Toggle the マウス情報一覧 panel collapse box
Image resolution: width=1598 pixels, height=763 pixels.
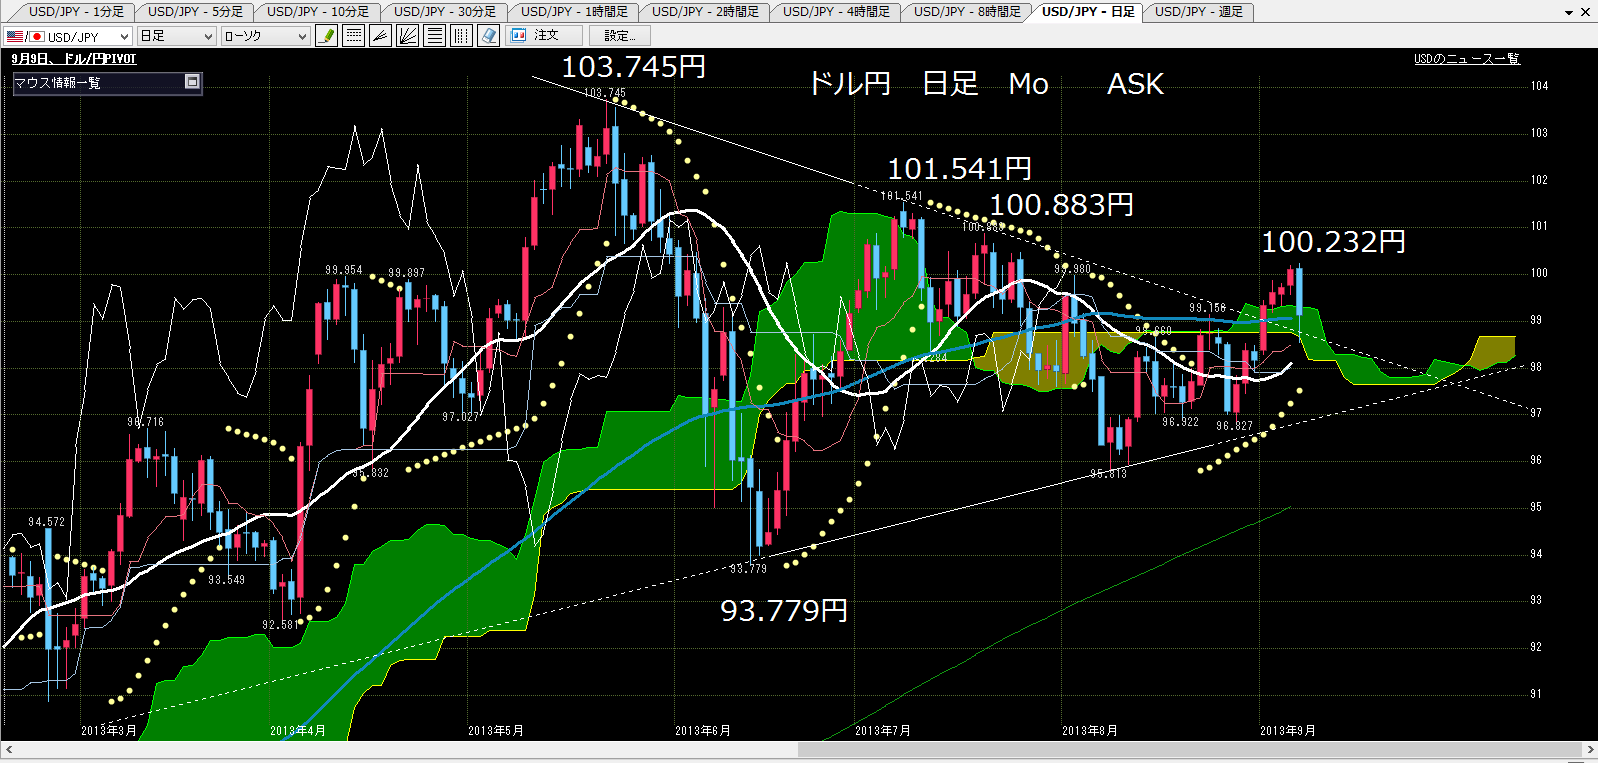coord(192,82)
